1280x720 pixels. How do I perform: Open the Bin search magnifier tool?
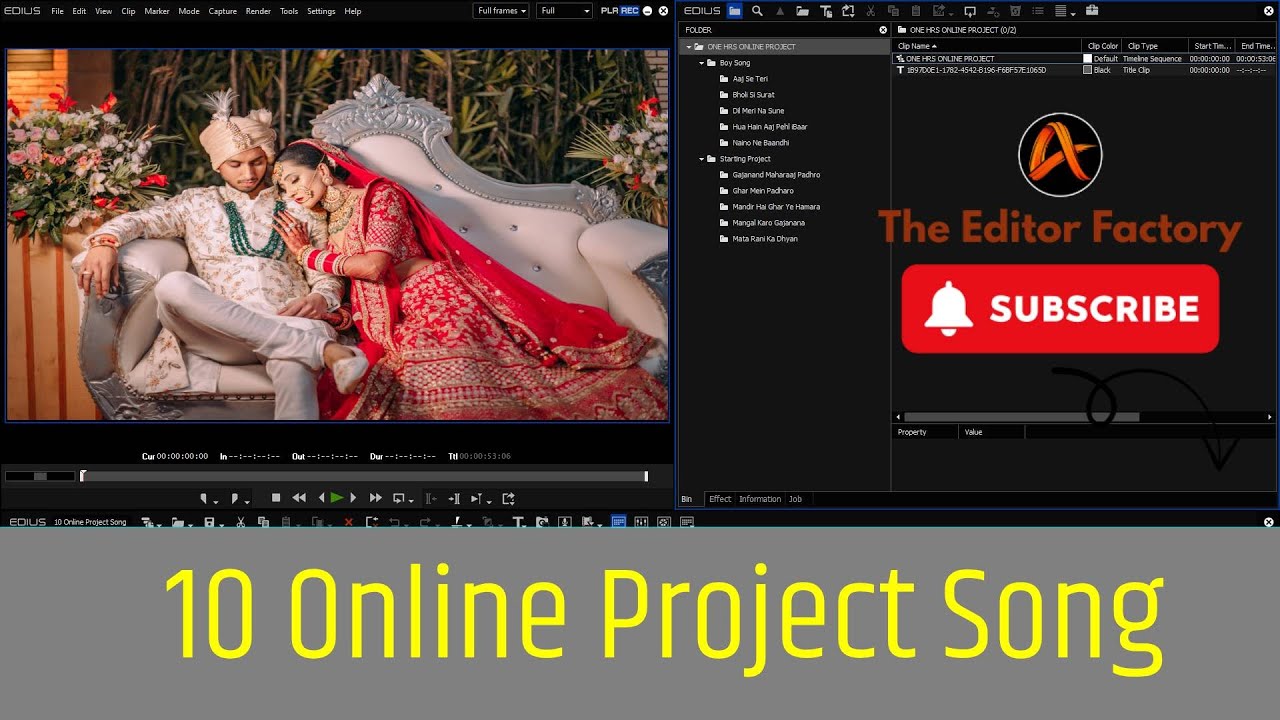point(757,11)
